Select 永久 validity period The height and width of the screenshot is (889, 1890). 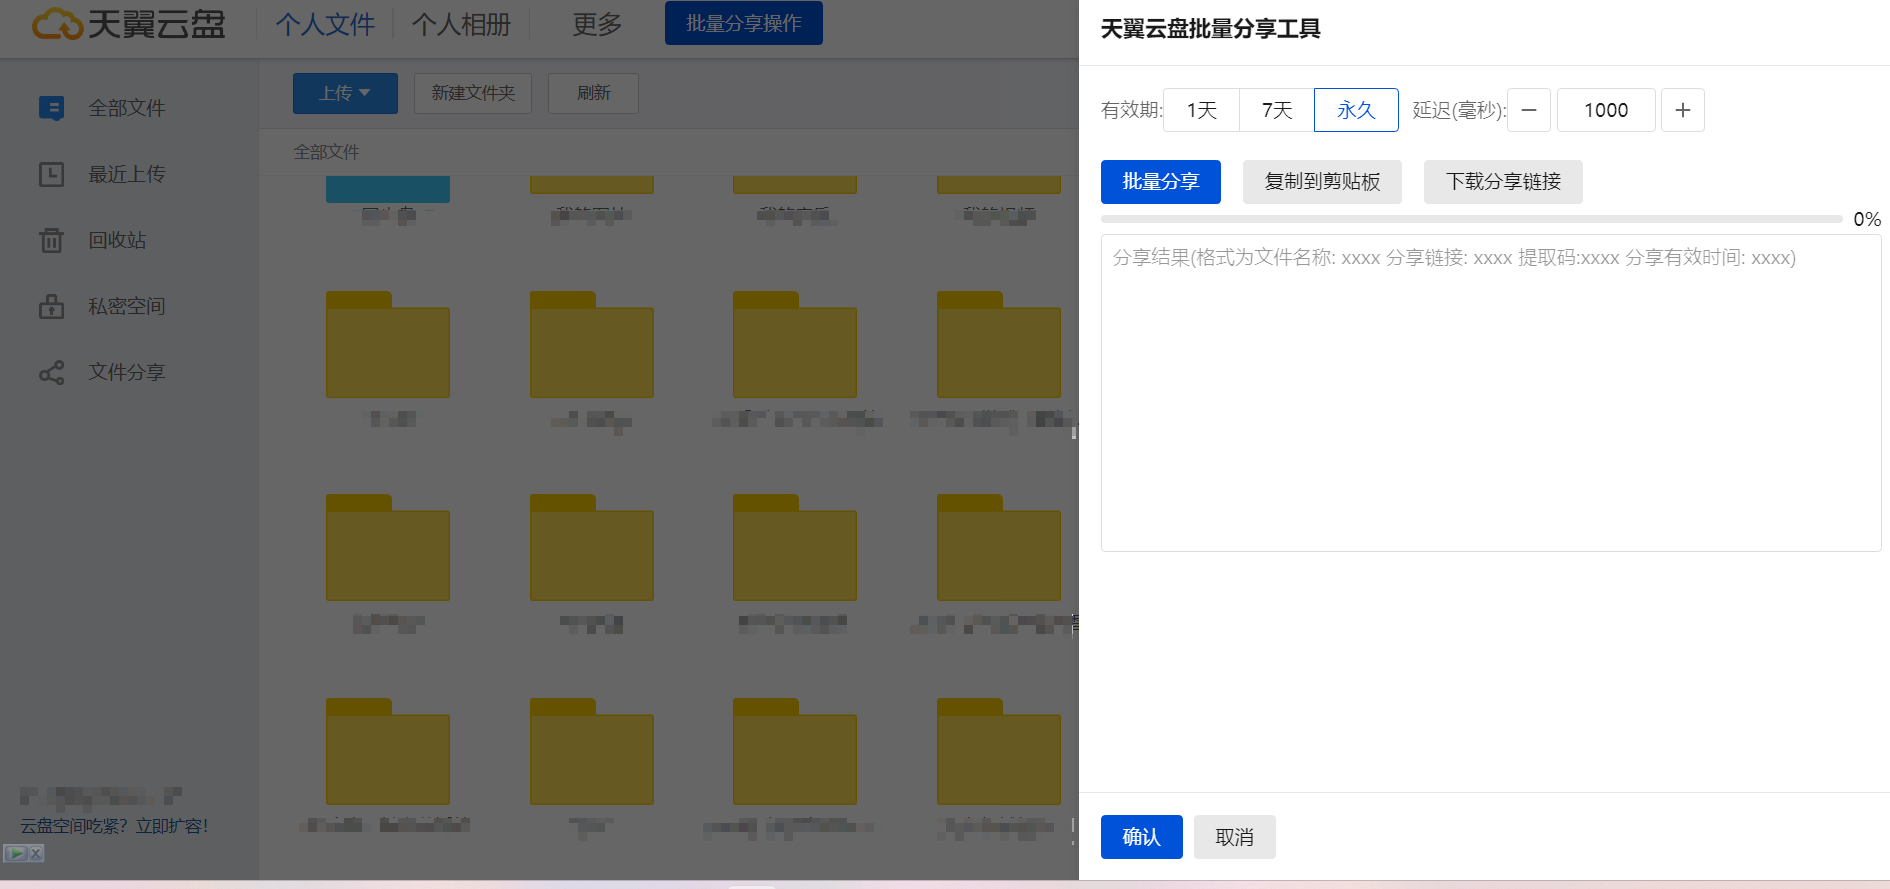1356,110
